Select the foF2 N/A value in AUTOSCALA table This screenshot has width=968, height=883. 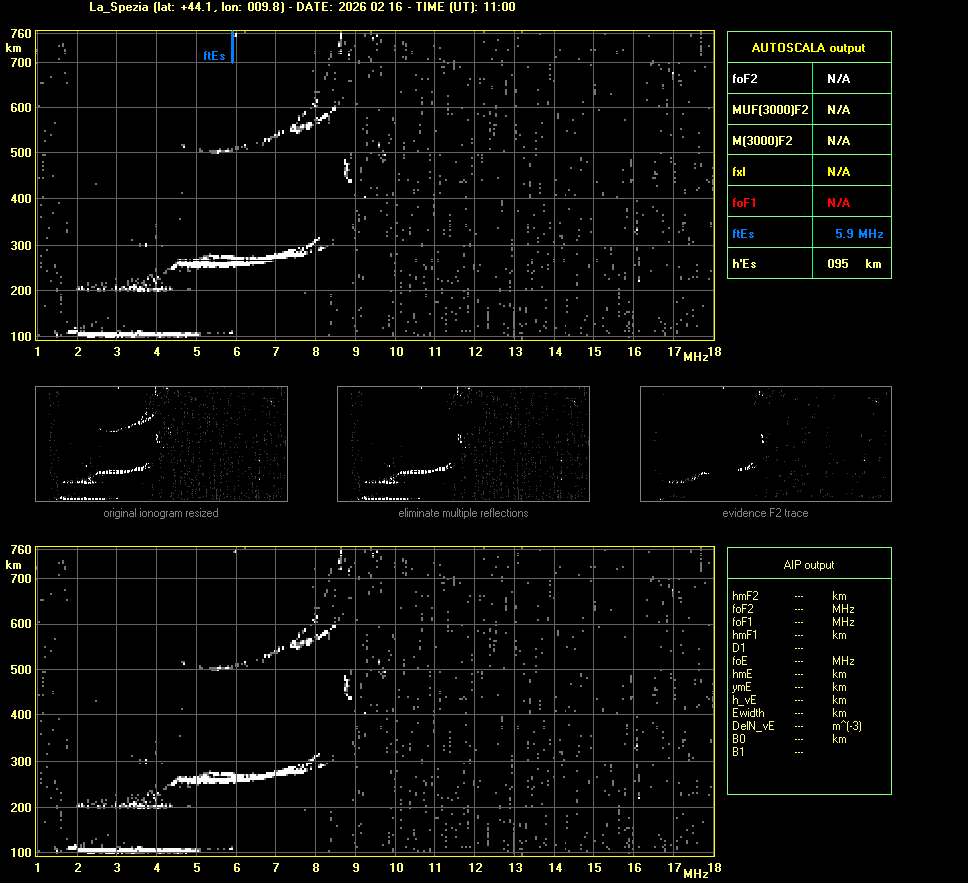838,78
